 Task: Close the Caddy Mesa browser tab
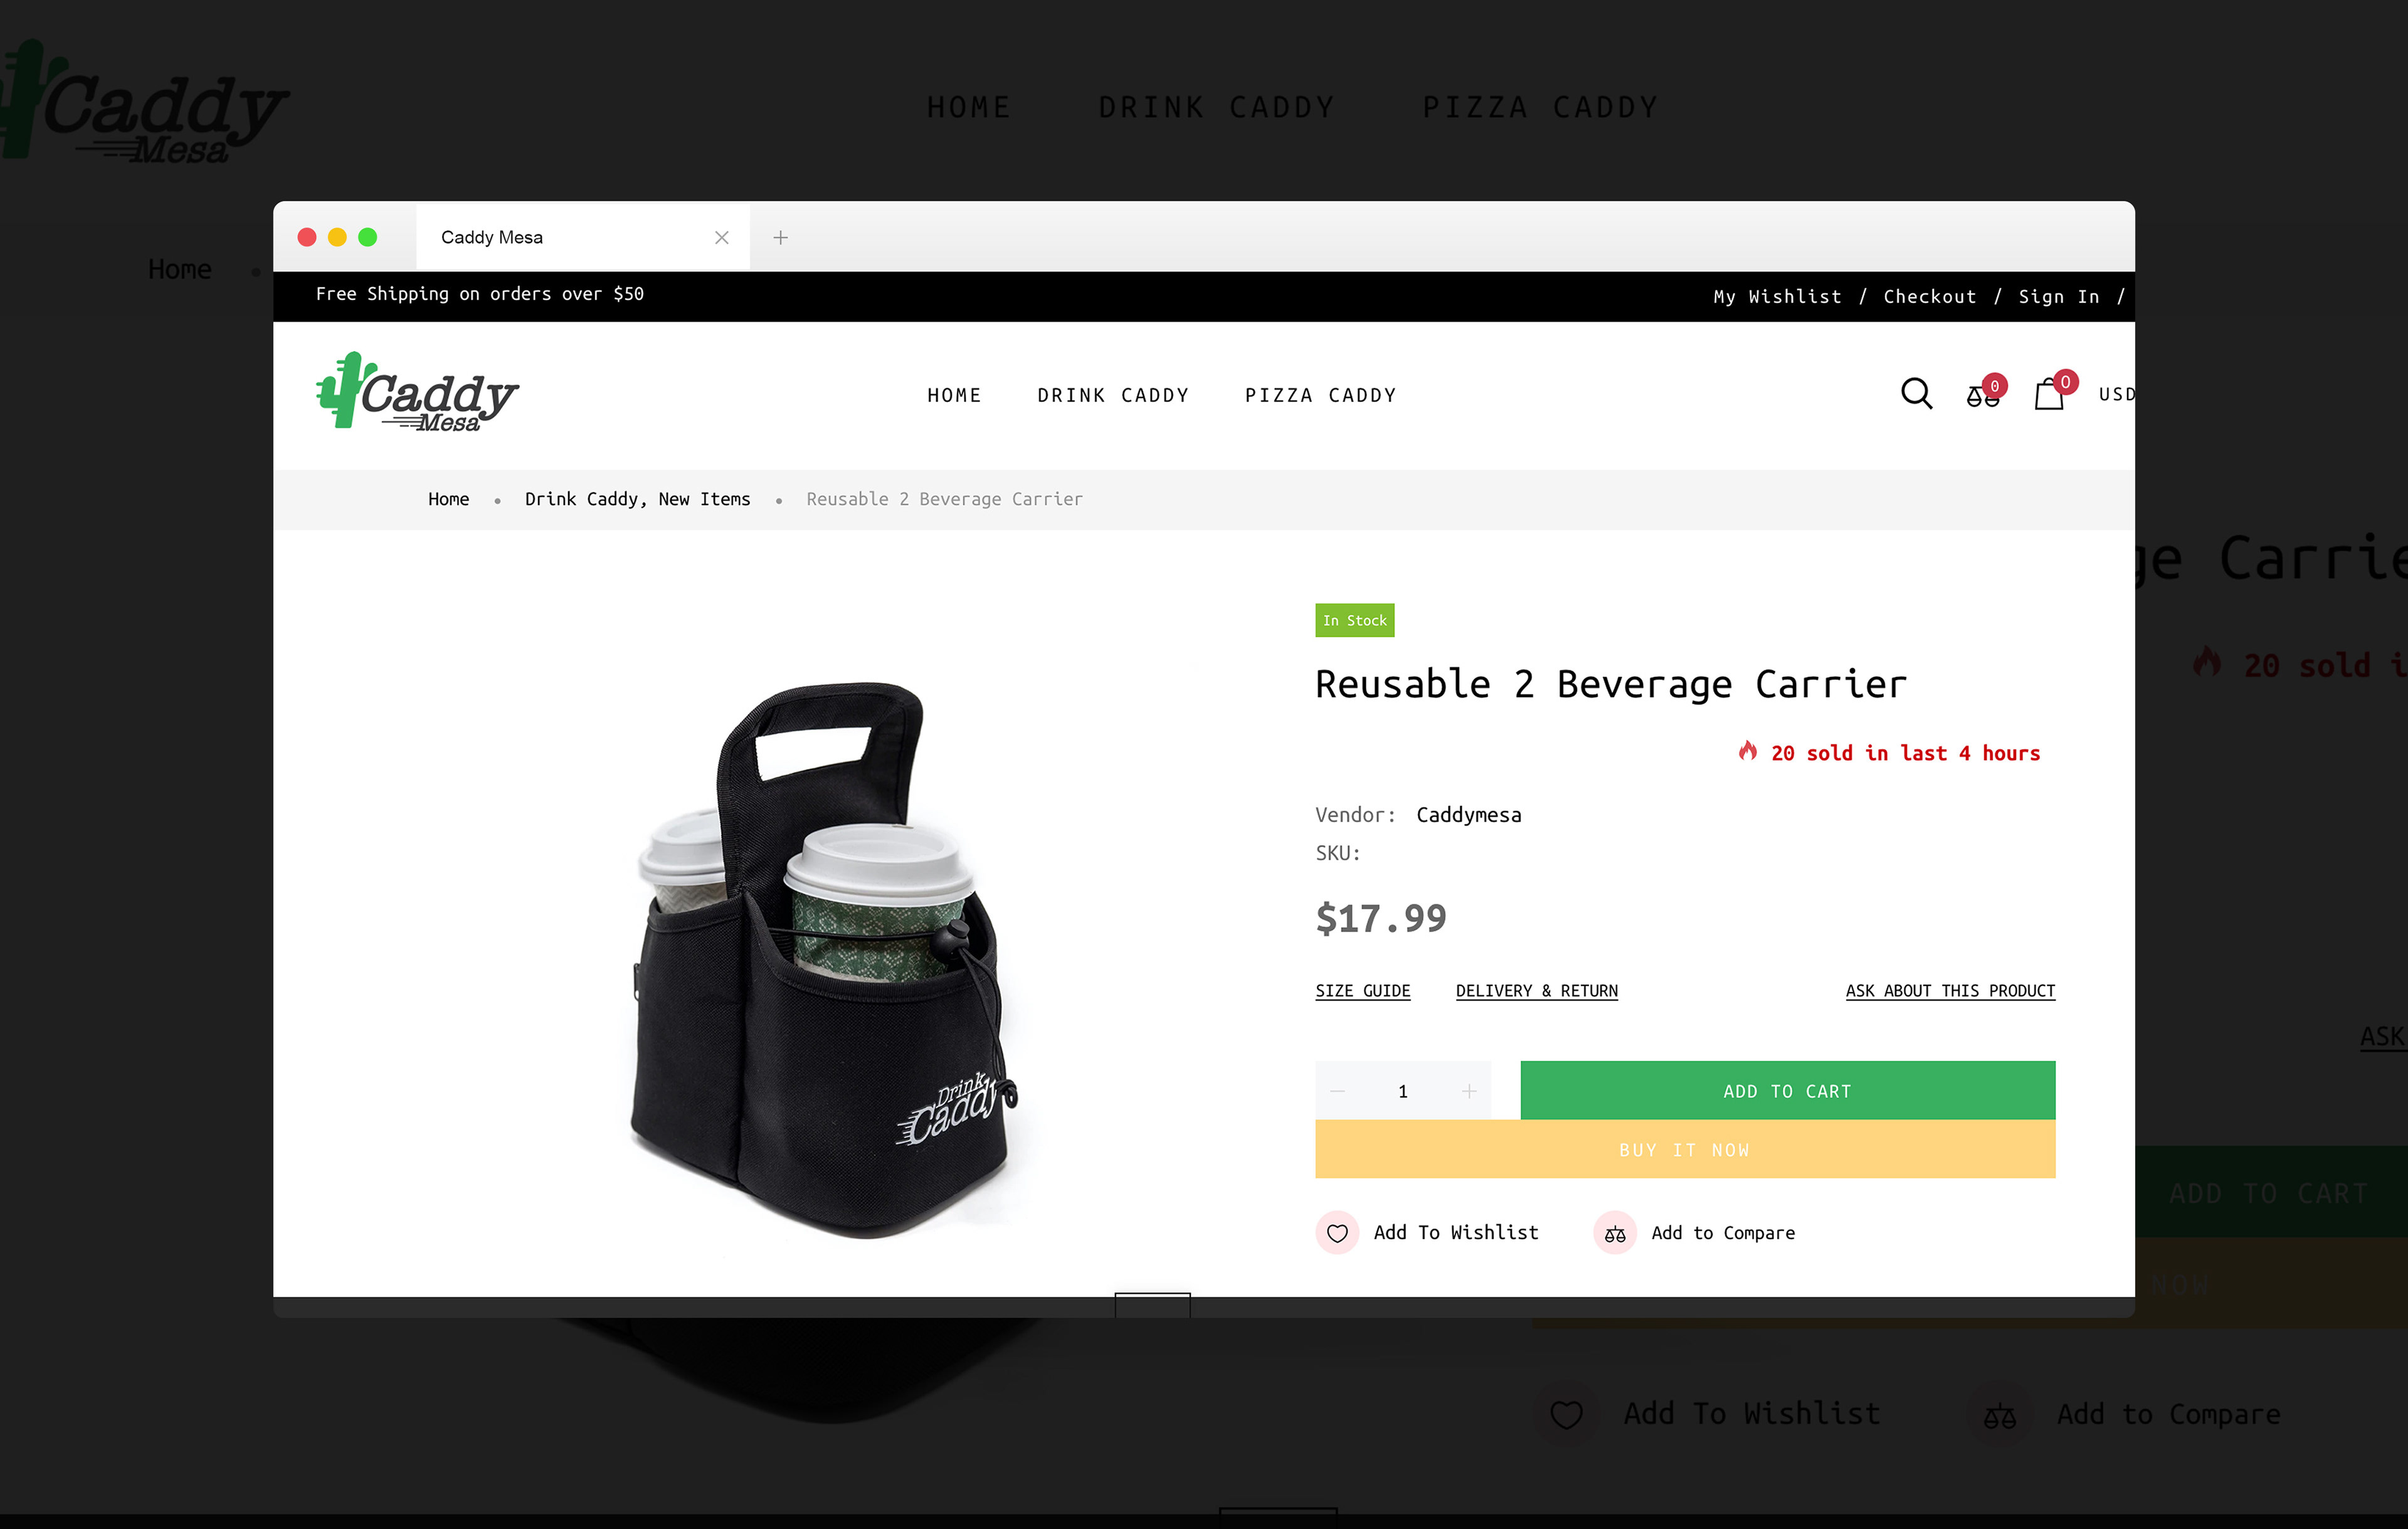coord(722,237)
